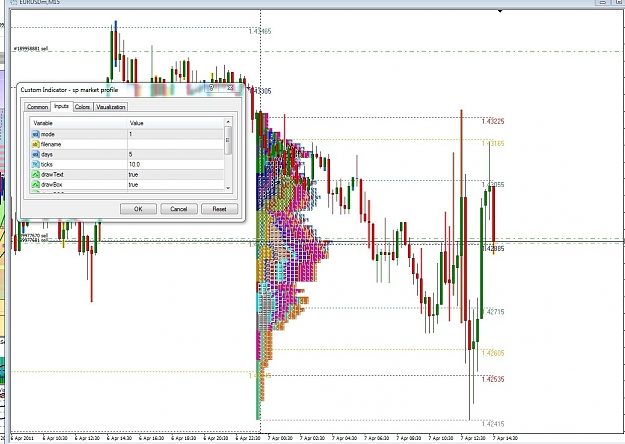Confirm settings with the OK button
Screen dimensions: 625x444
pos(138,209)
